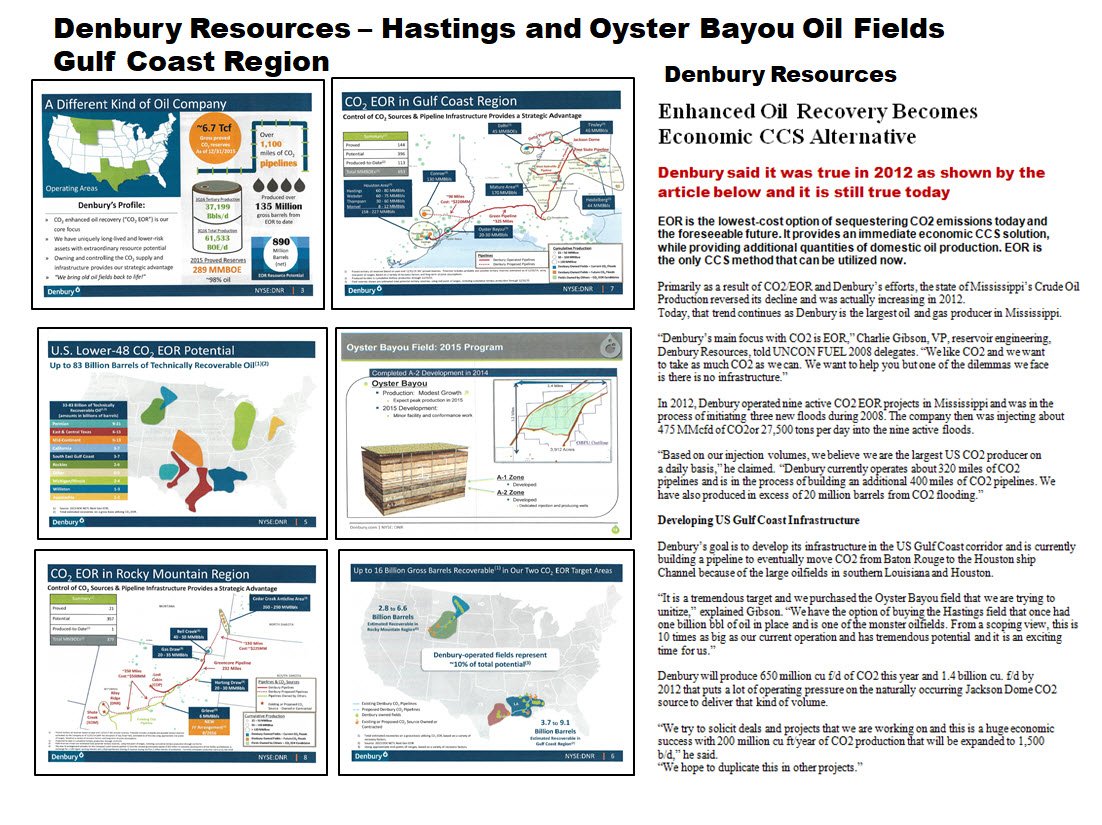Click the closing quote 'We hope to duplicate this'
This screenshot has width=1102, height=825.
[x=760, y=767]
